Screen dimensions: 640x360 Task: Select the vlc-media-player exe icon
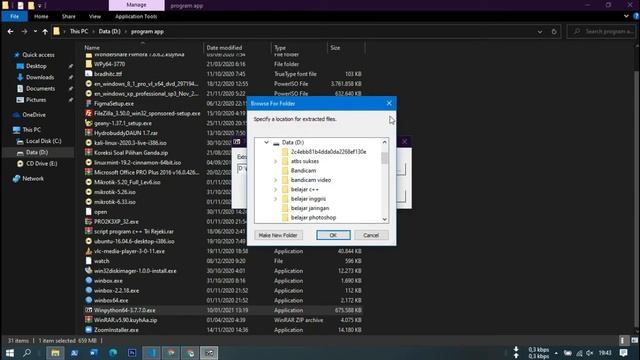[x=89, y=251]
